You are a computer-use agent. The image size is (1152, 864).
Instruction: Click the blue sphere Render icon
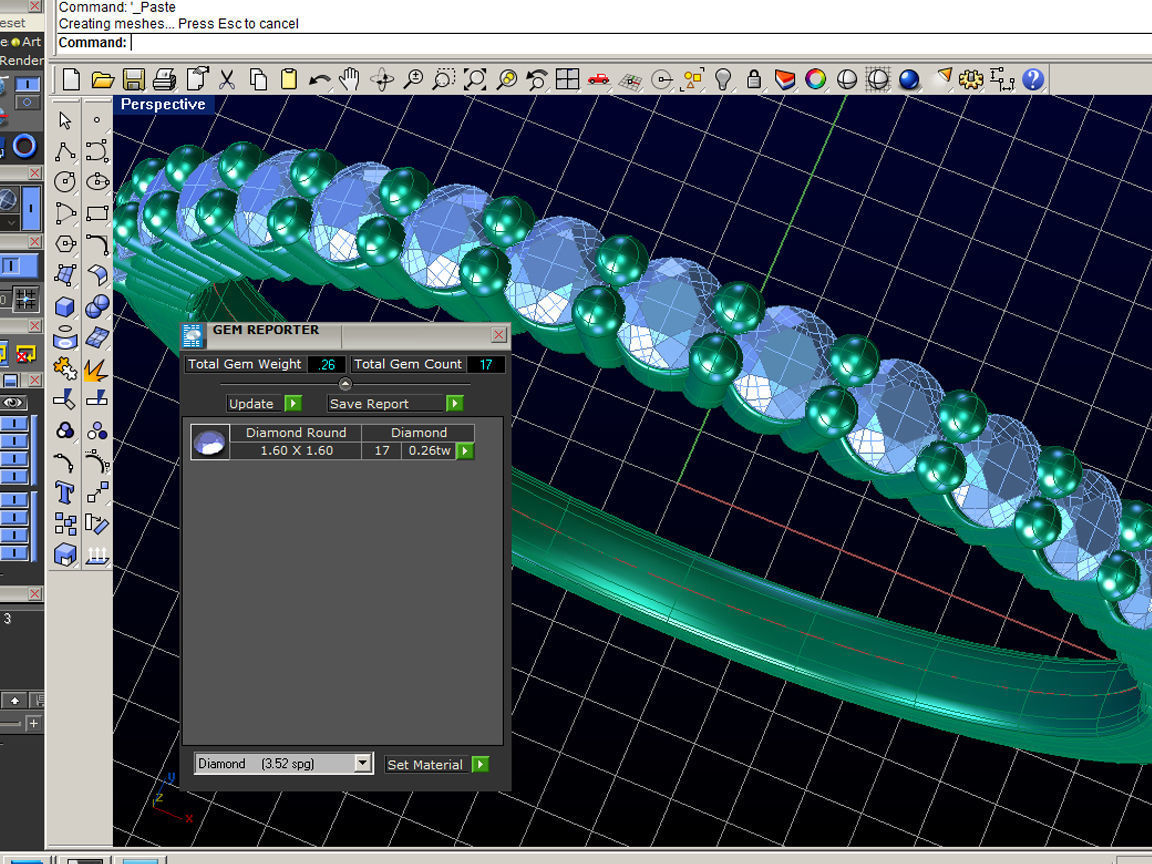tap(909, 79)
